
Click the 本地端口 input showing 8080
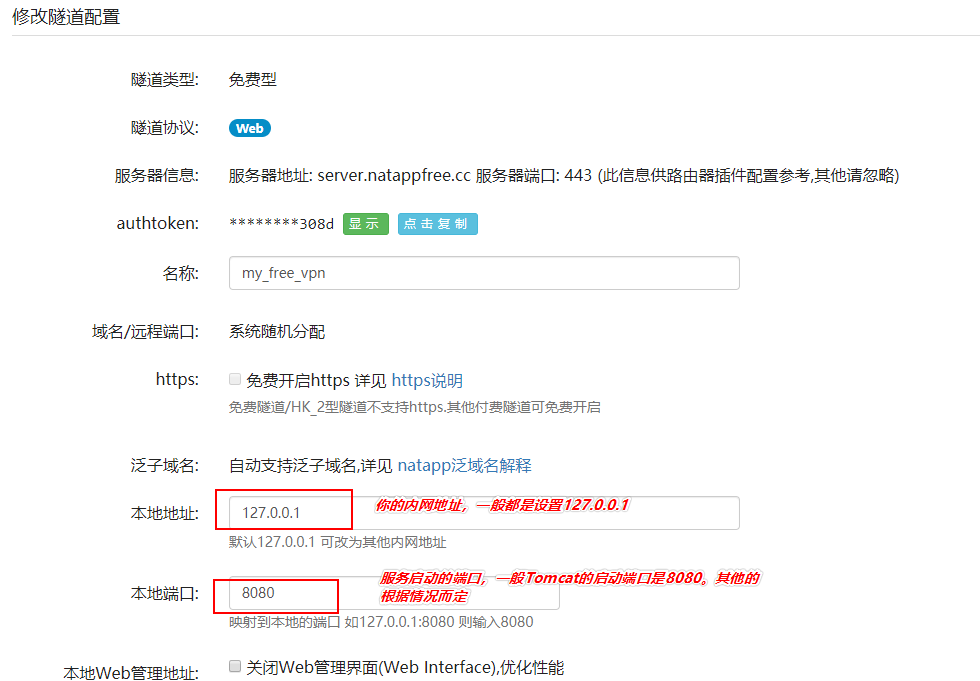coord(394,593)
